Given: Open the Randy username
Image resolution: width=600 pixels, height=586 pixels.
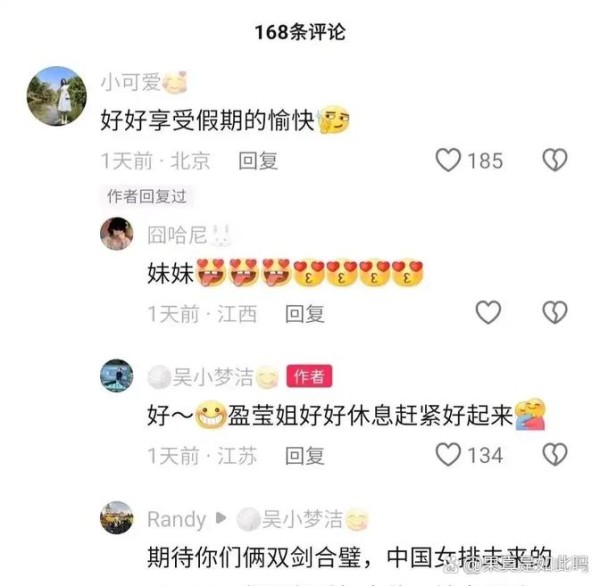Looking at the screenshot, I should 177,519.
